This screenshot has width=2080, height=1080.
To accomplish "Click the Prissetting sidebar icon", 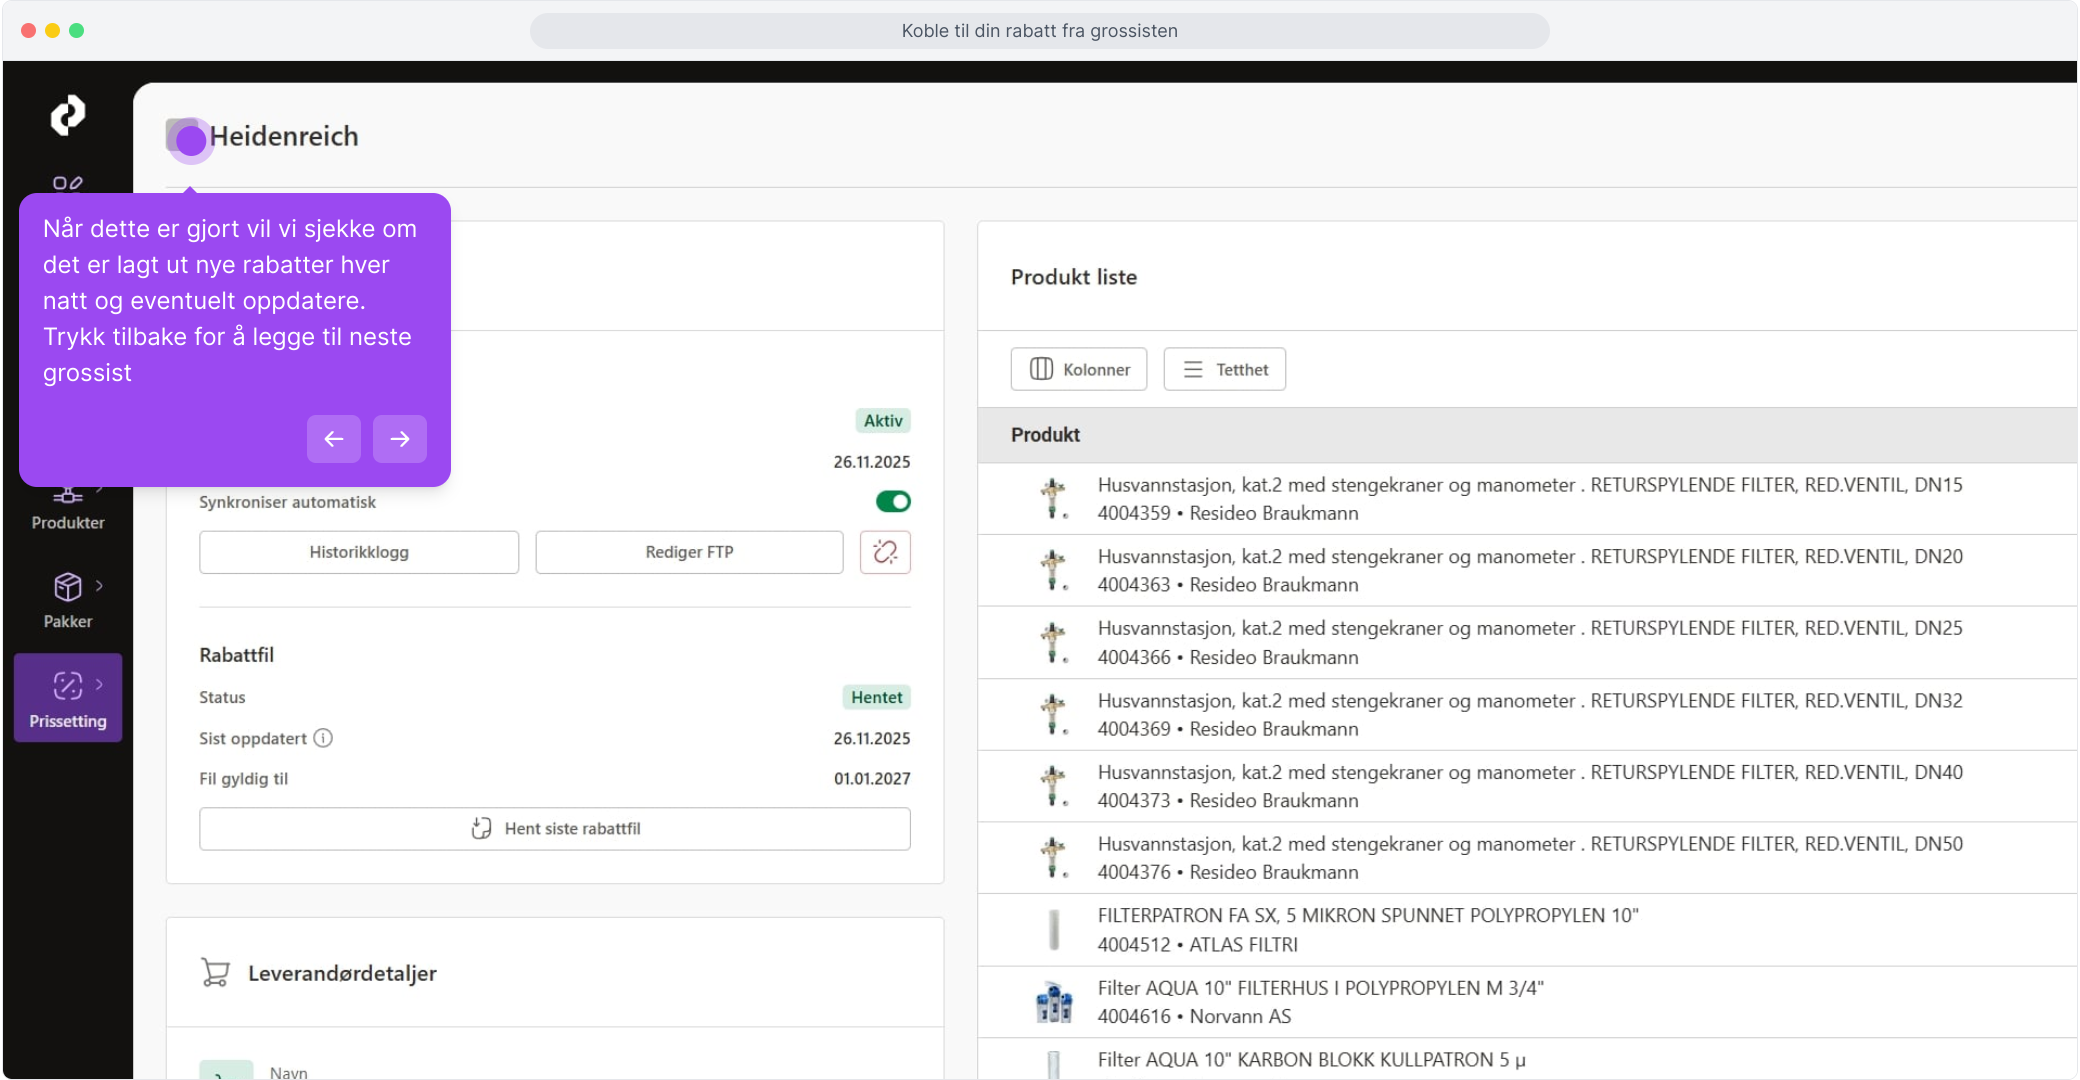I will pos(67,686).
